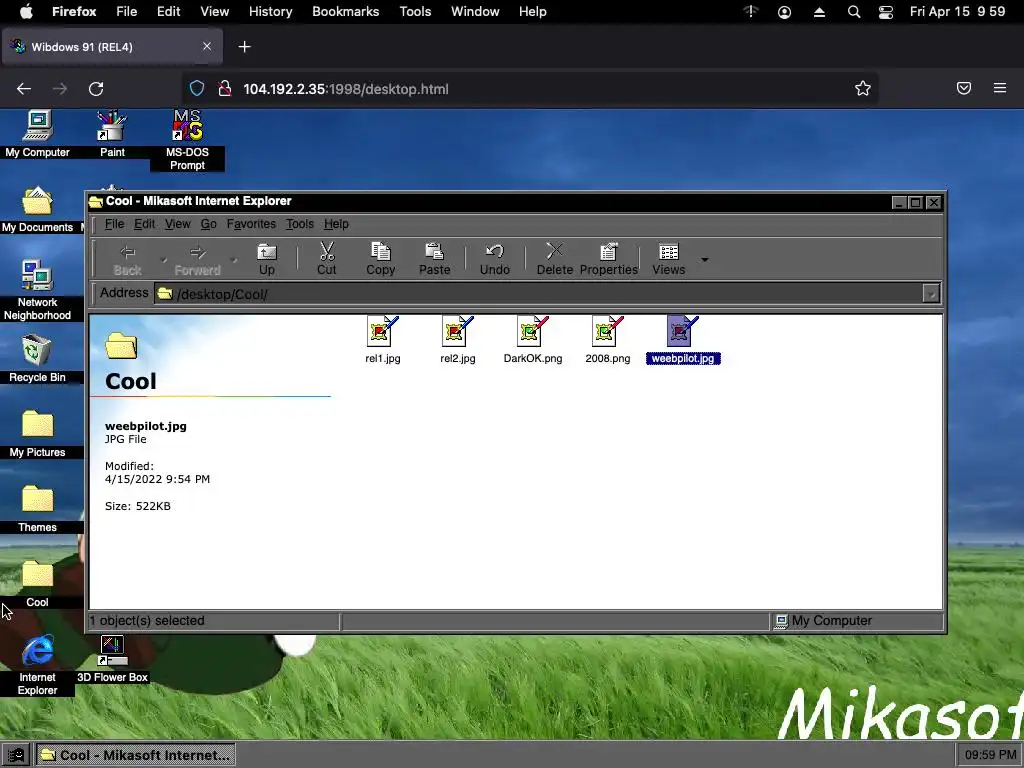Open a new Firefox tab
The height and width of the screenshot is (768, 1024).
click(244, 47)
